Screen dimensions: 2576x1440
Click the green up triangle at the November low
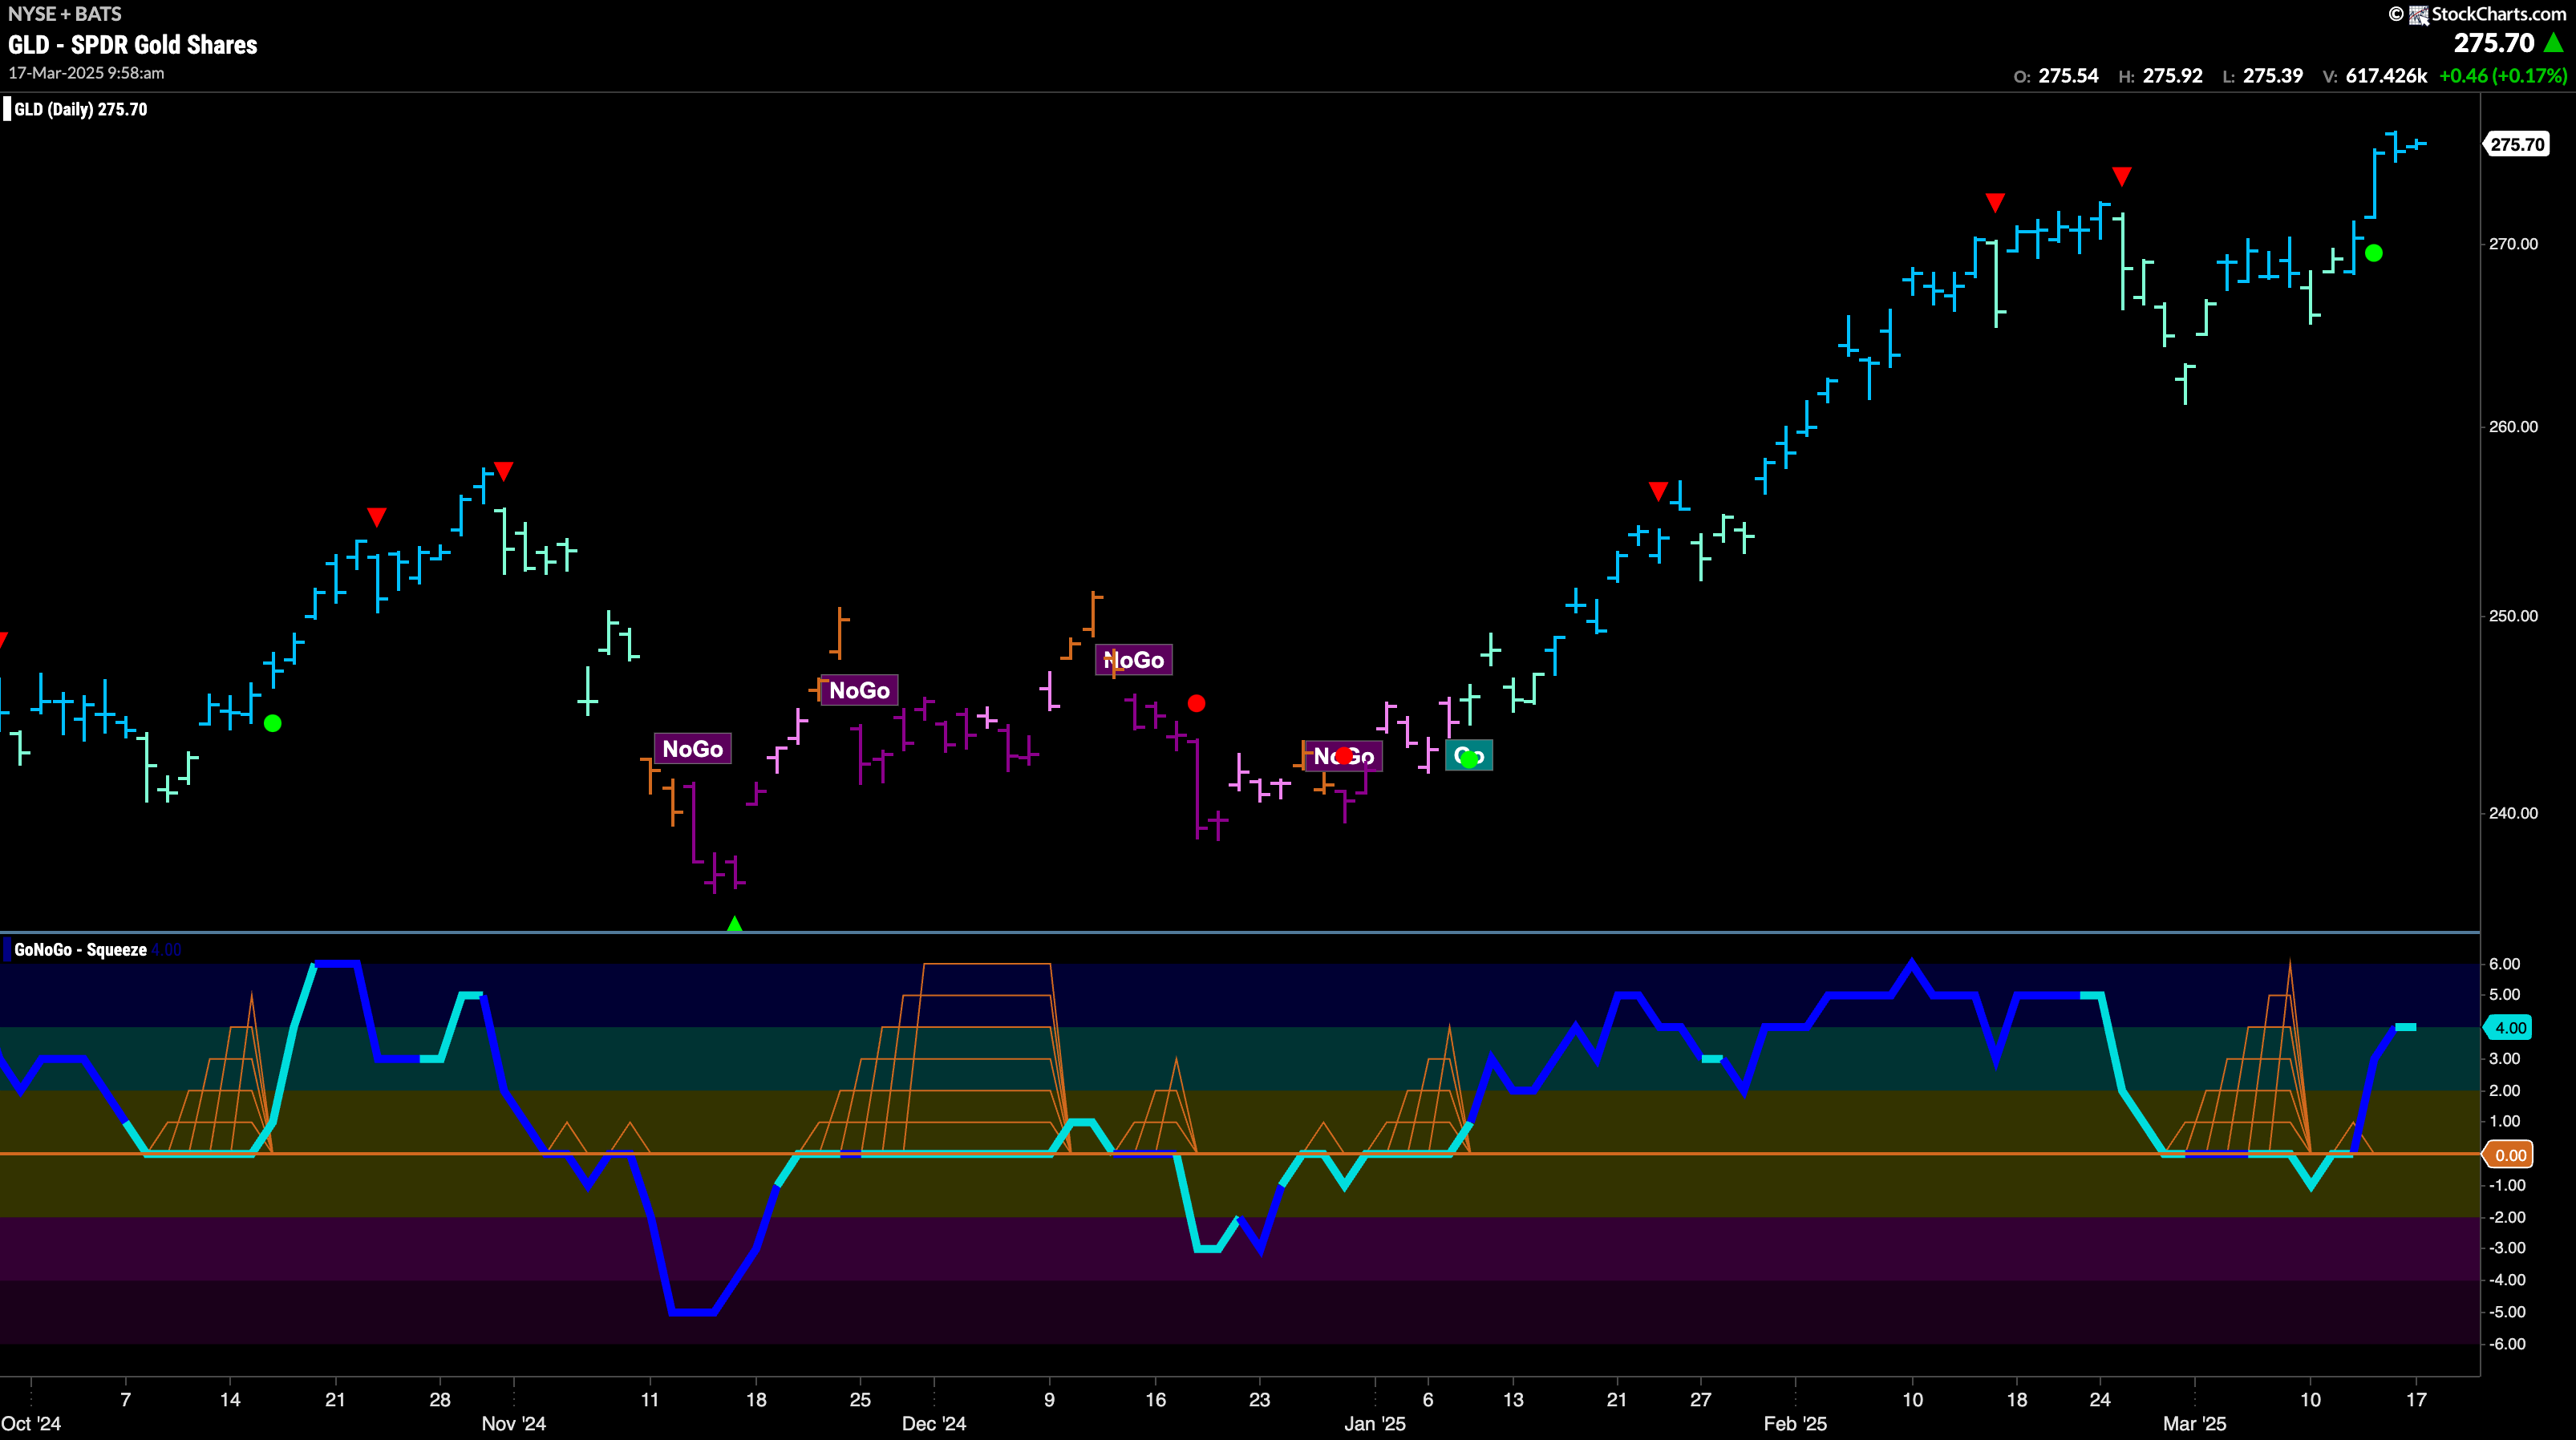735,924
